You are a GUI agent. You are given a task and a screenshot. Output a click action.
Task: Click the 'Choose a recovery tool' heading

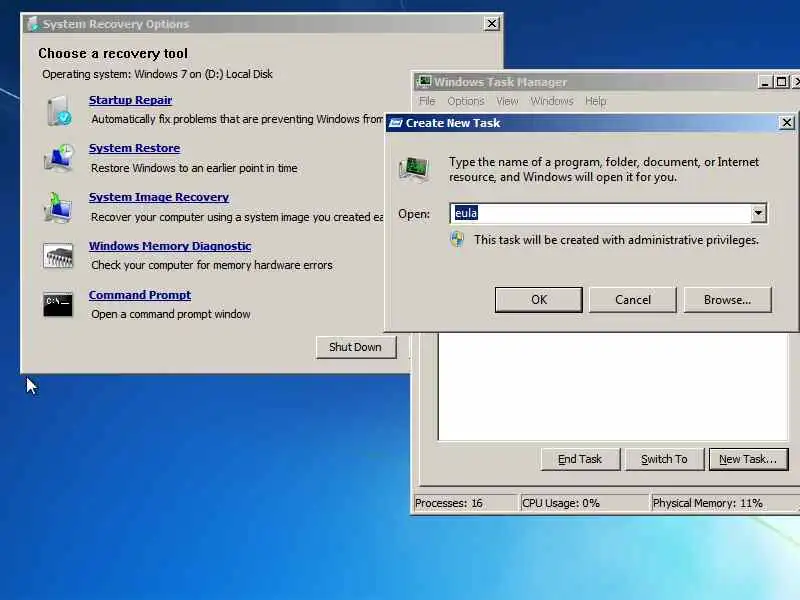pos(113,54)
